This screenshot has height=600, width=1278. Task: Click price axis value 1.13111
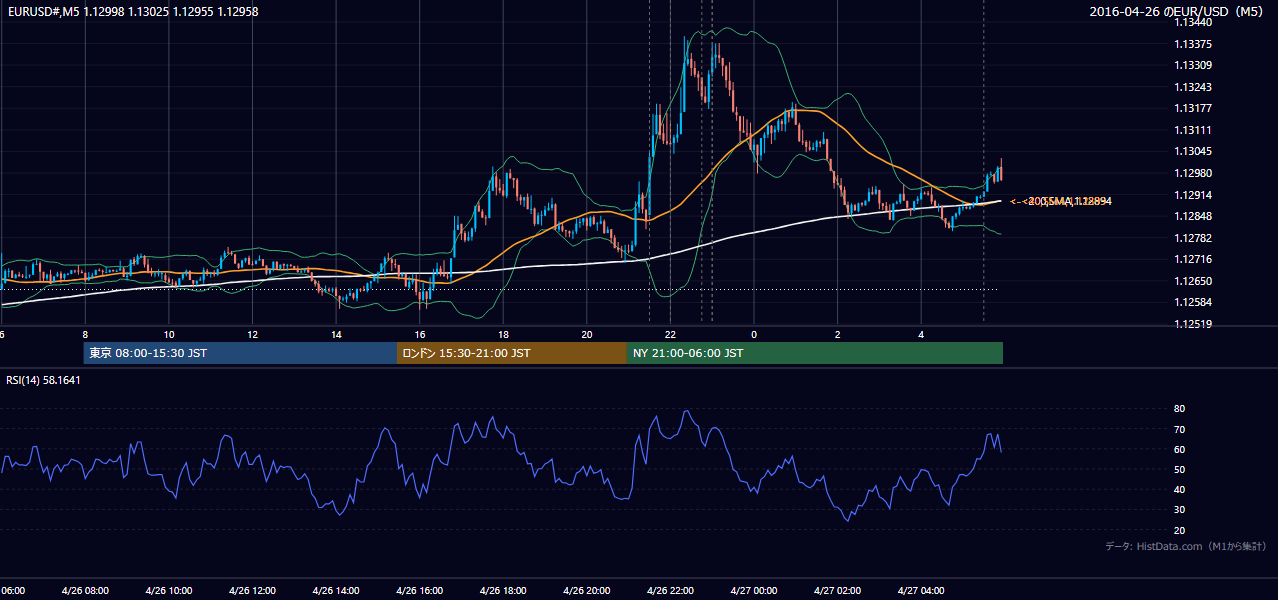(x=1194, y=130)
